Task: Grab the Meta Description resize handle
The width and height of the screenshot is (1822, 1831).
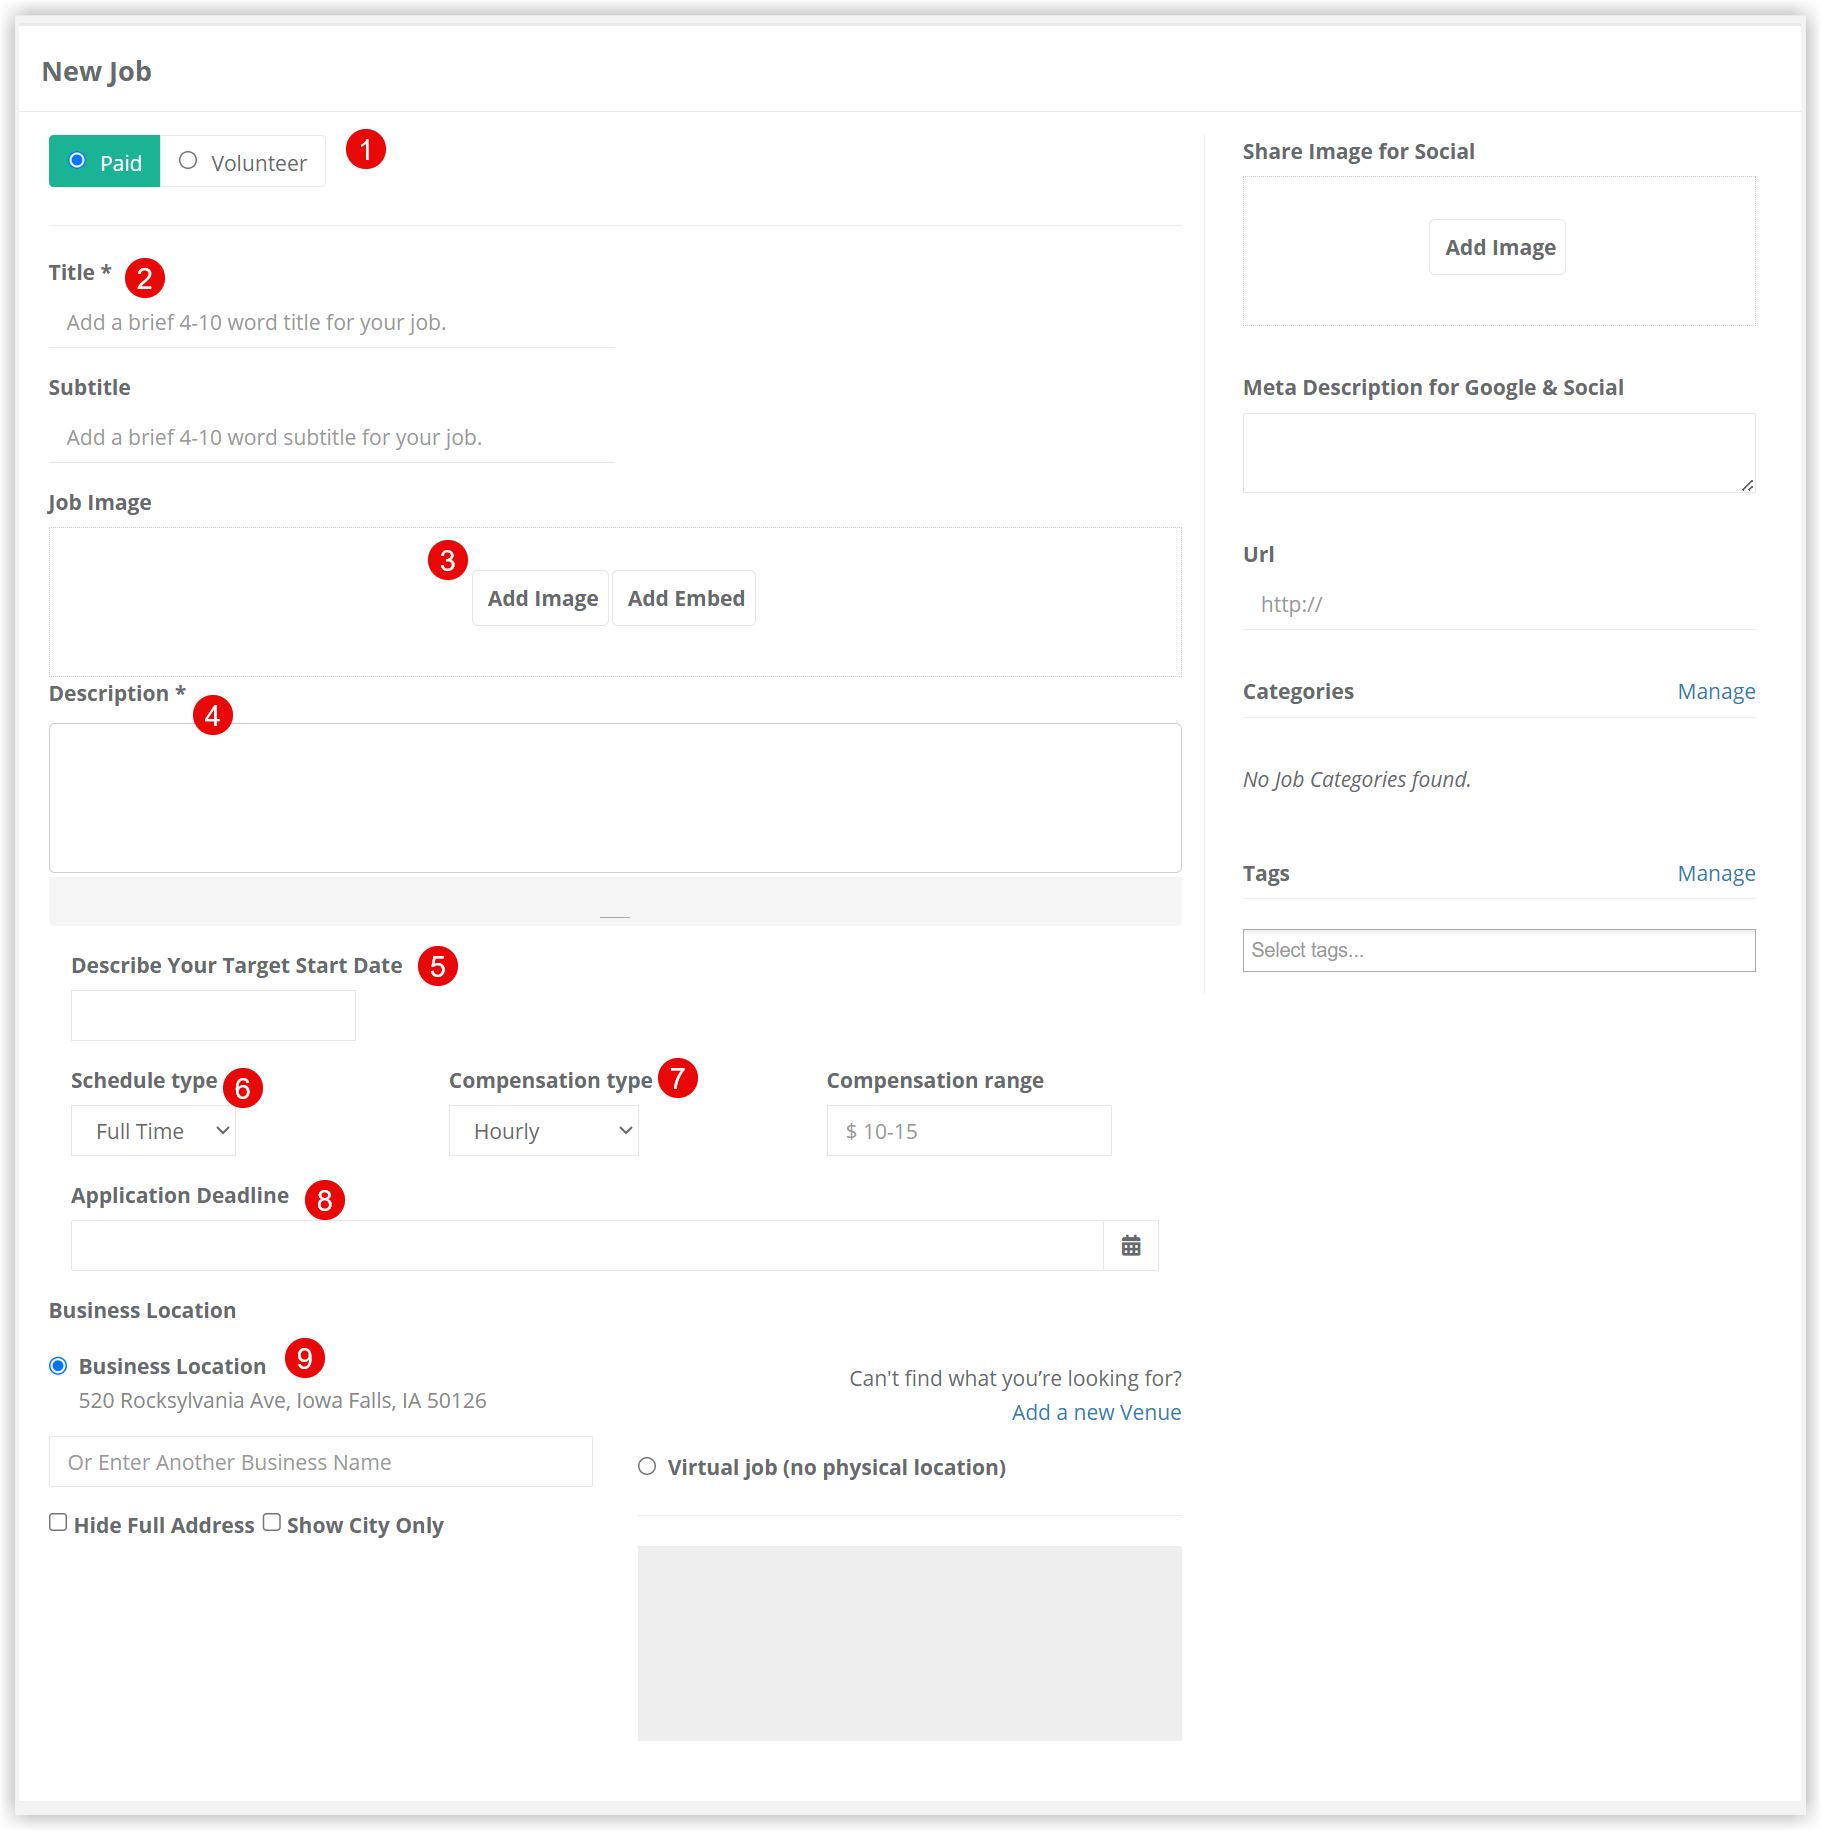Action: (x=1747, y=485)
